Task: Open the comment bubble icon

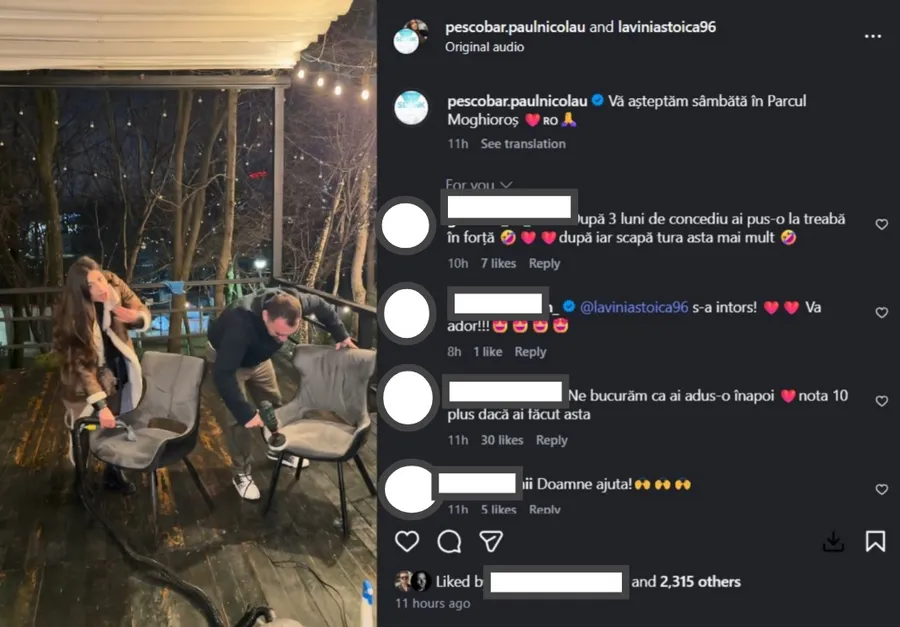Action: point(449,541)
